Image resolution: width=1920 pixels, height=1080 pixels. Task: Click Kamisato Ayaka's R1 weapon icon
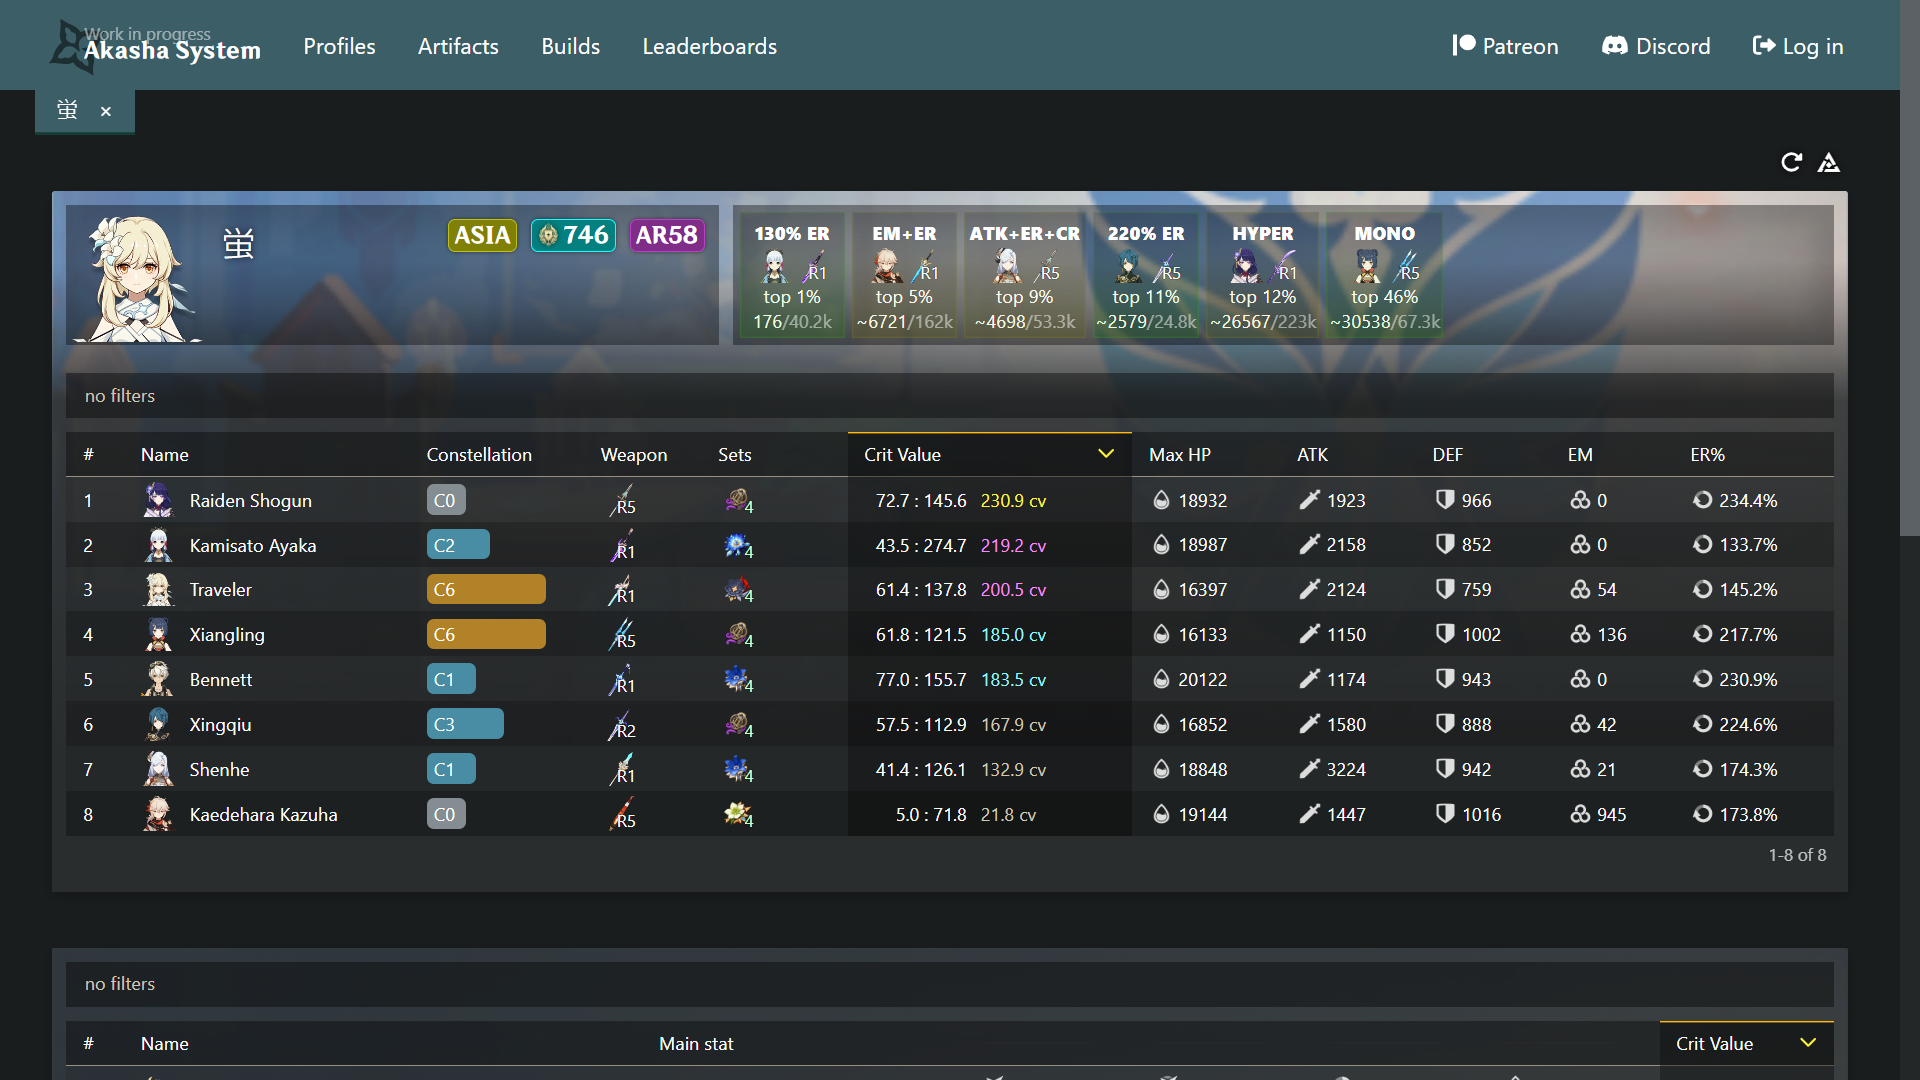coord(622,545)
